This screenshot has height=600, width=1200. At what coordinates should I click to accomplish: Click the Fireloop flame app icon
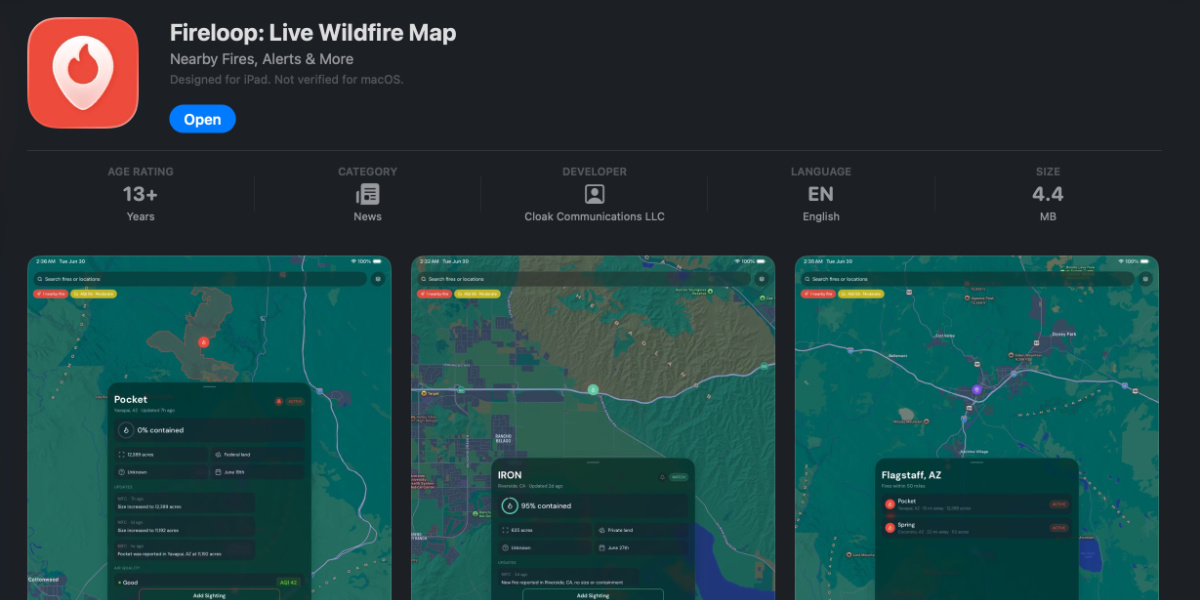[x=83, y=72]
